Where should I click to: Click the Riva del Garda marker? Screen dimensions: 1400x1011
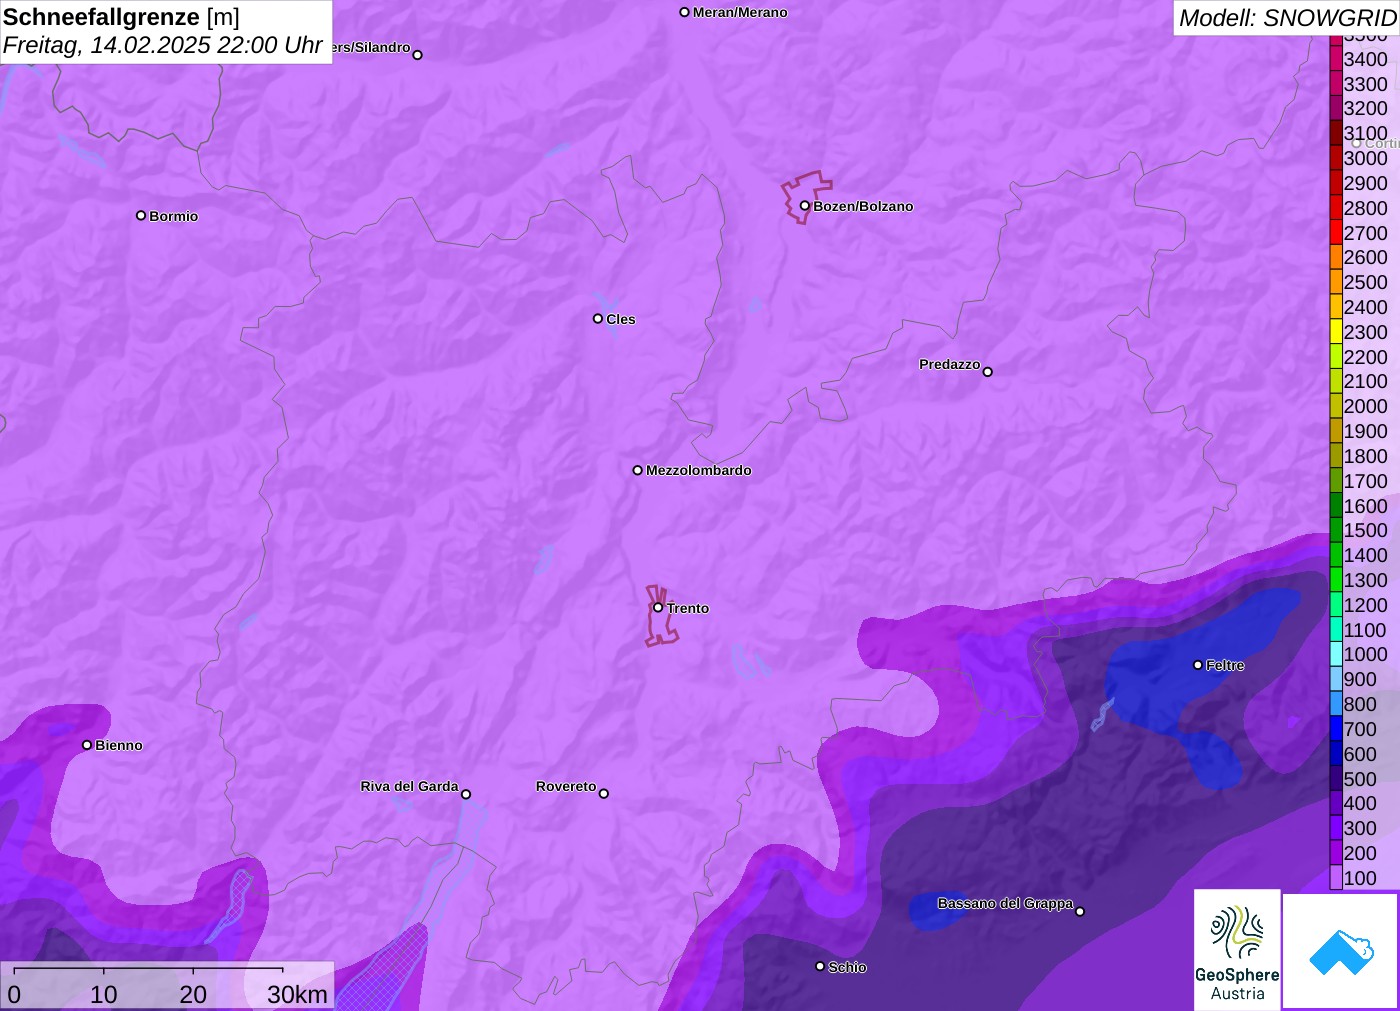pyautogui.click(x=466, y=794)
